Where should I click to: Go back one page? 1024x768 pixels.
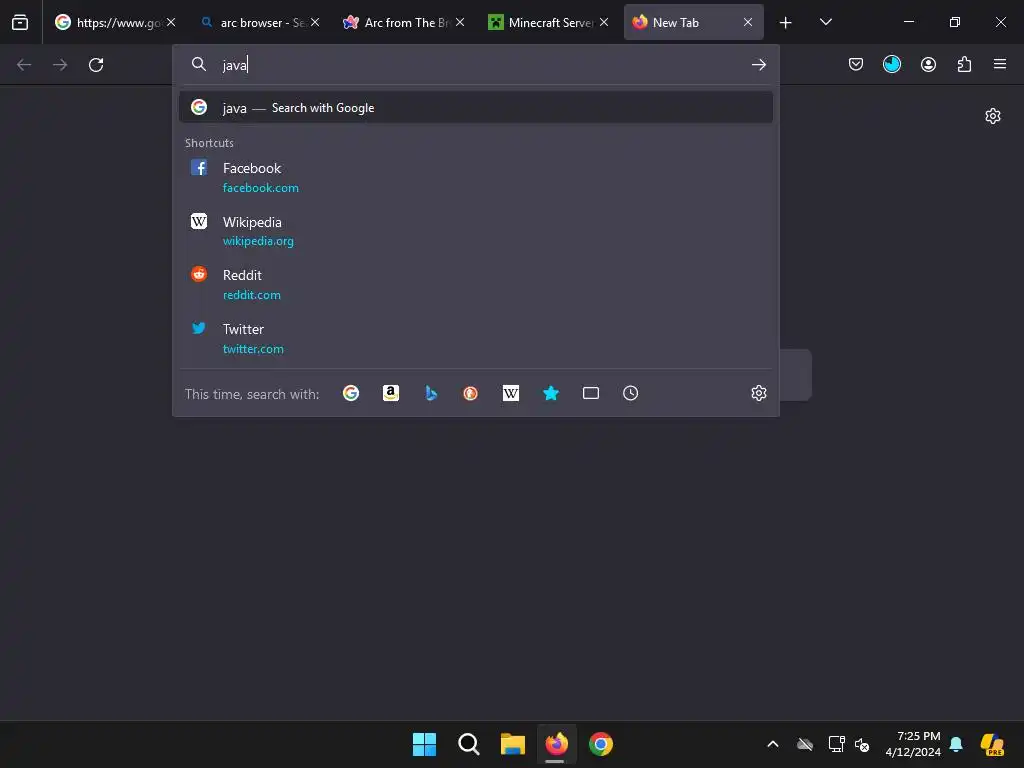24,65
